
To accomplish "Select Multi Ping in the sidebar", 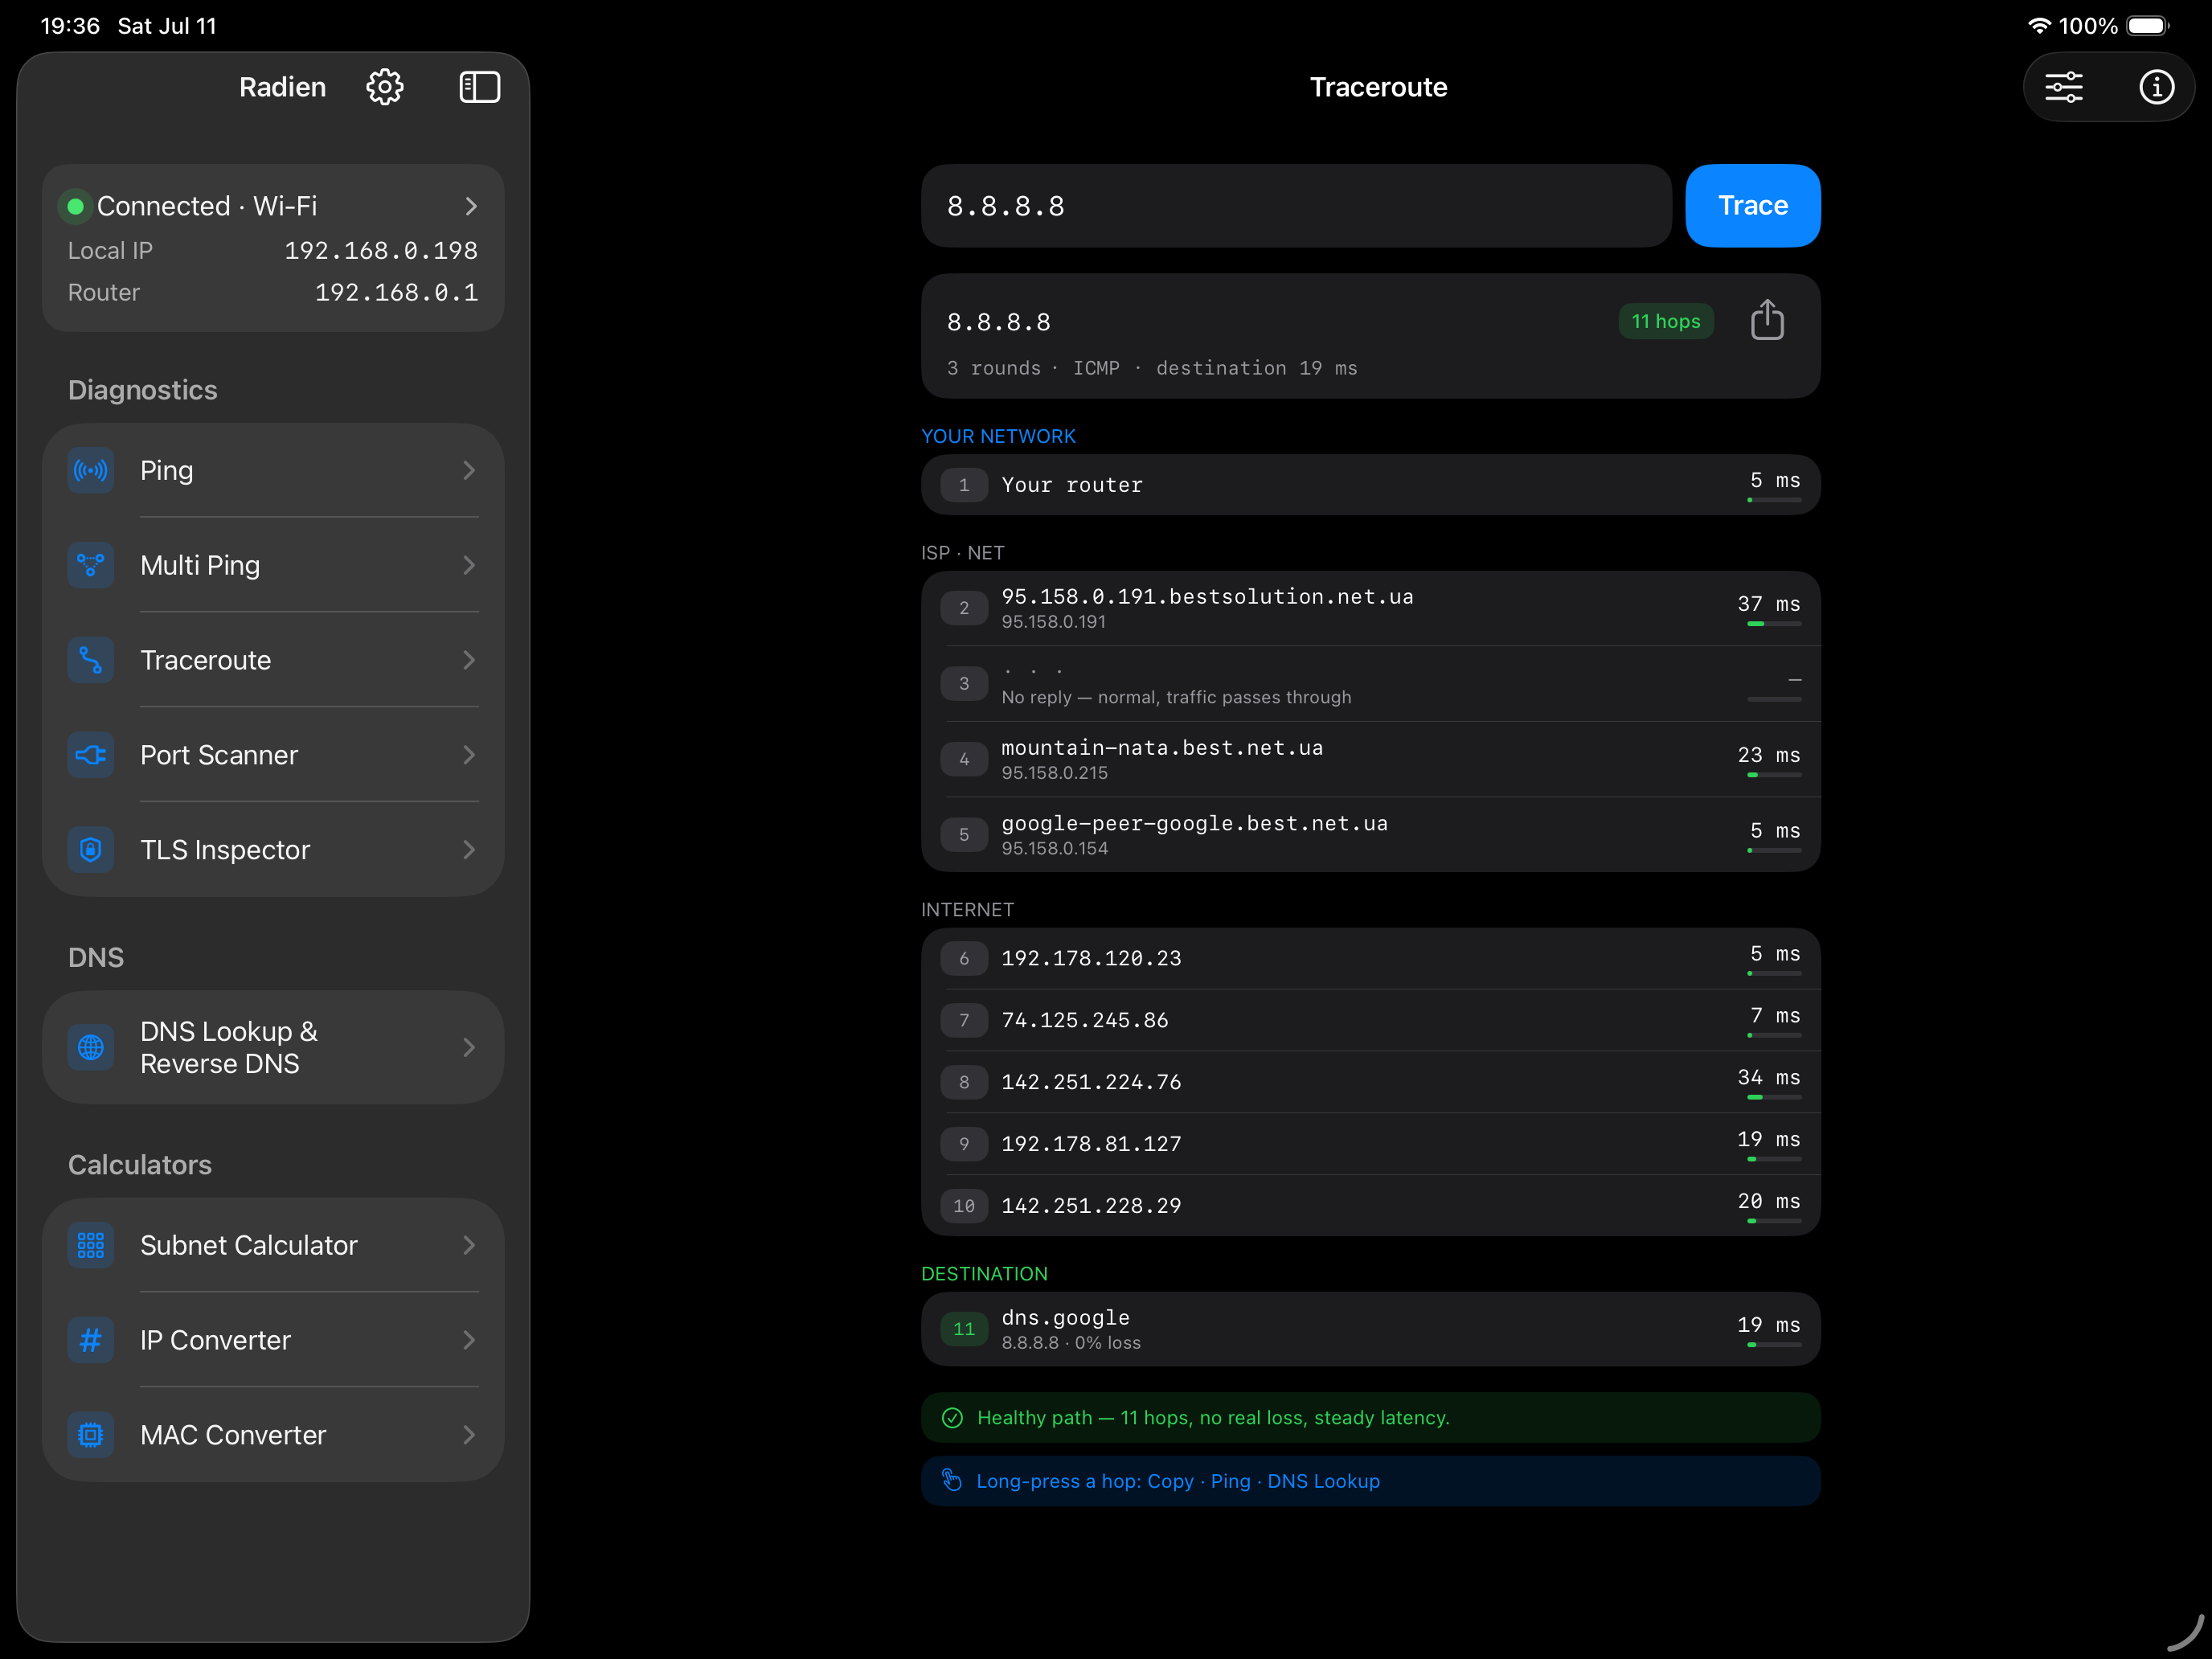I will click(x=273, y=565).
